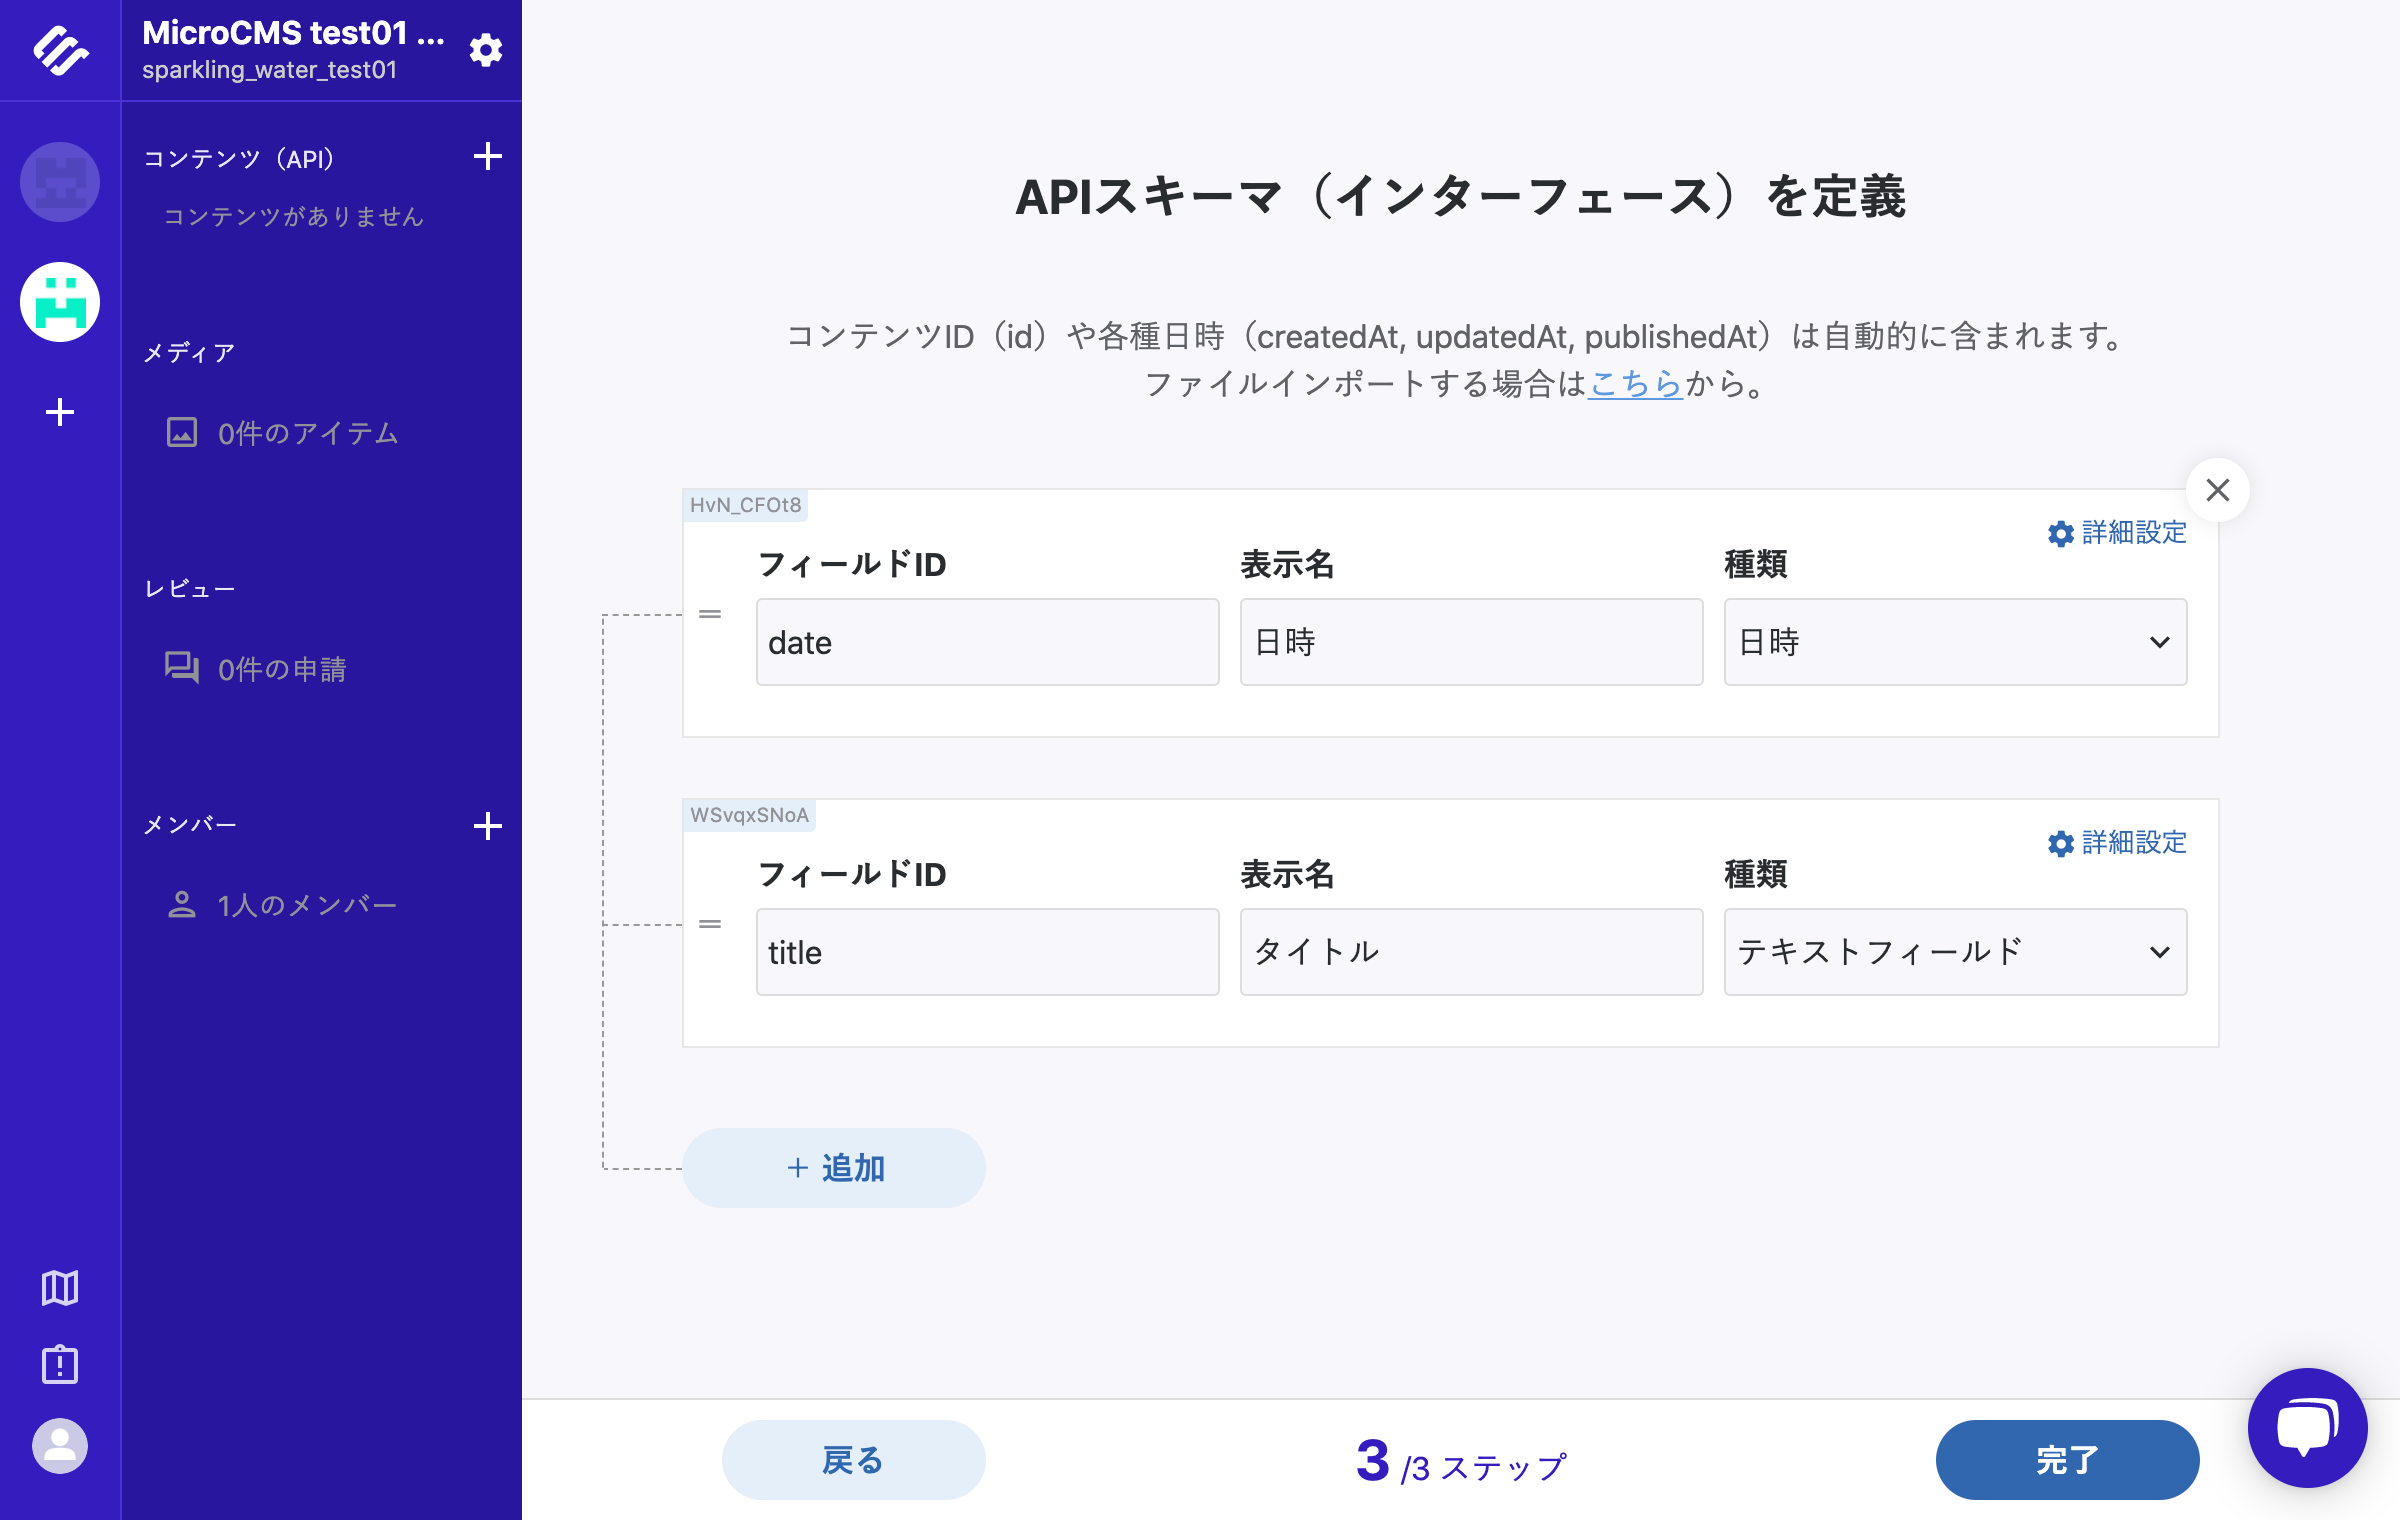Viewport: 2400px width, 1520px height.
Task: Open the map guide icon
Action: pos(60,1288)
